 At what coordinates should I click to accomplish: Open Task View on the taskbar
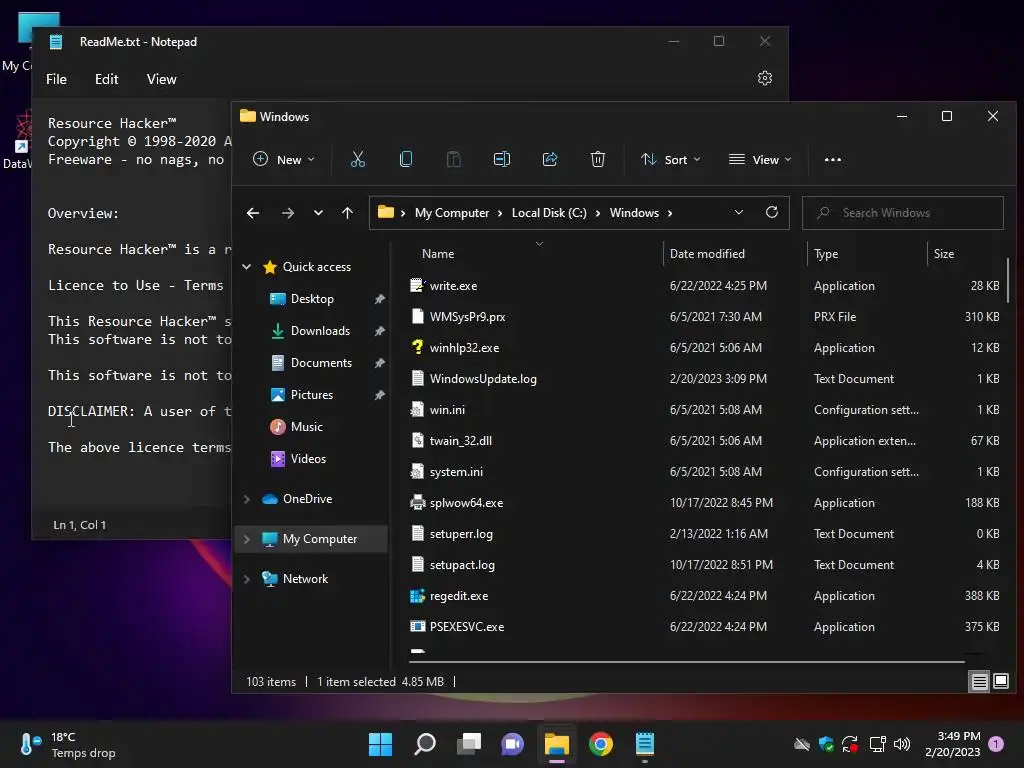pyautogui.click(x=469, y=744)
